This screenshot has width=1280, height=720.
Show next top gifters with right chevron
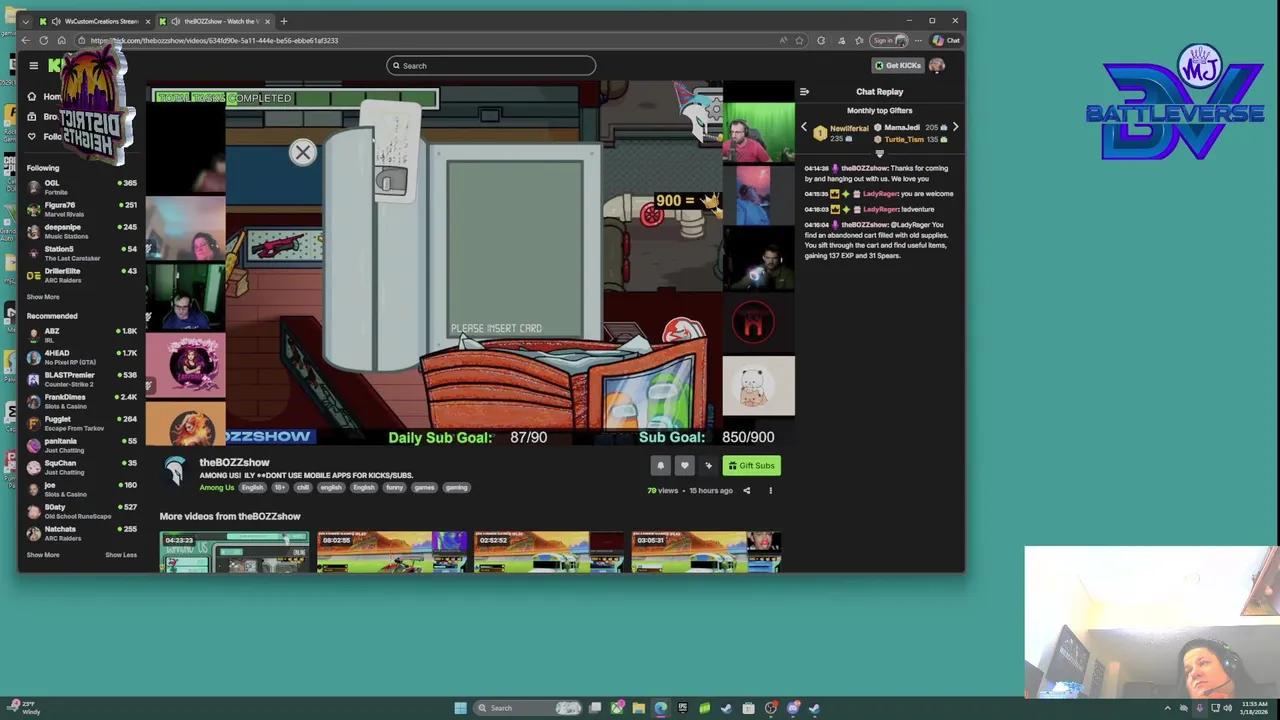pos(955,127)
